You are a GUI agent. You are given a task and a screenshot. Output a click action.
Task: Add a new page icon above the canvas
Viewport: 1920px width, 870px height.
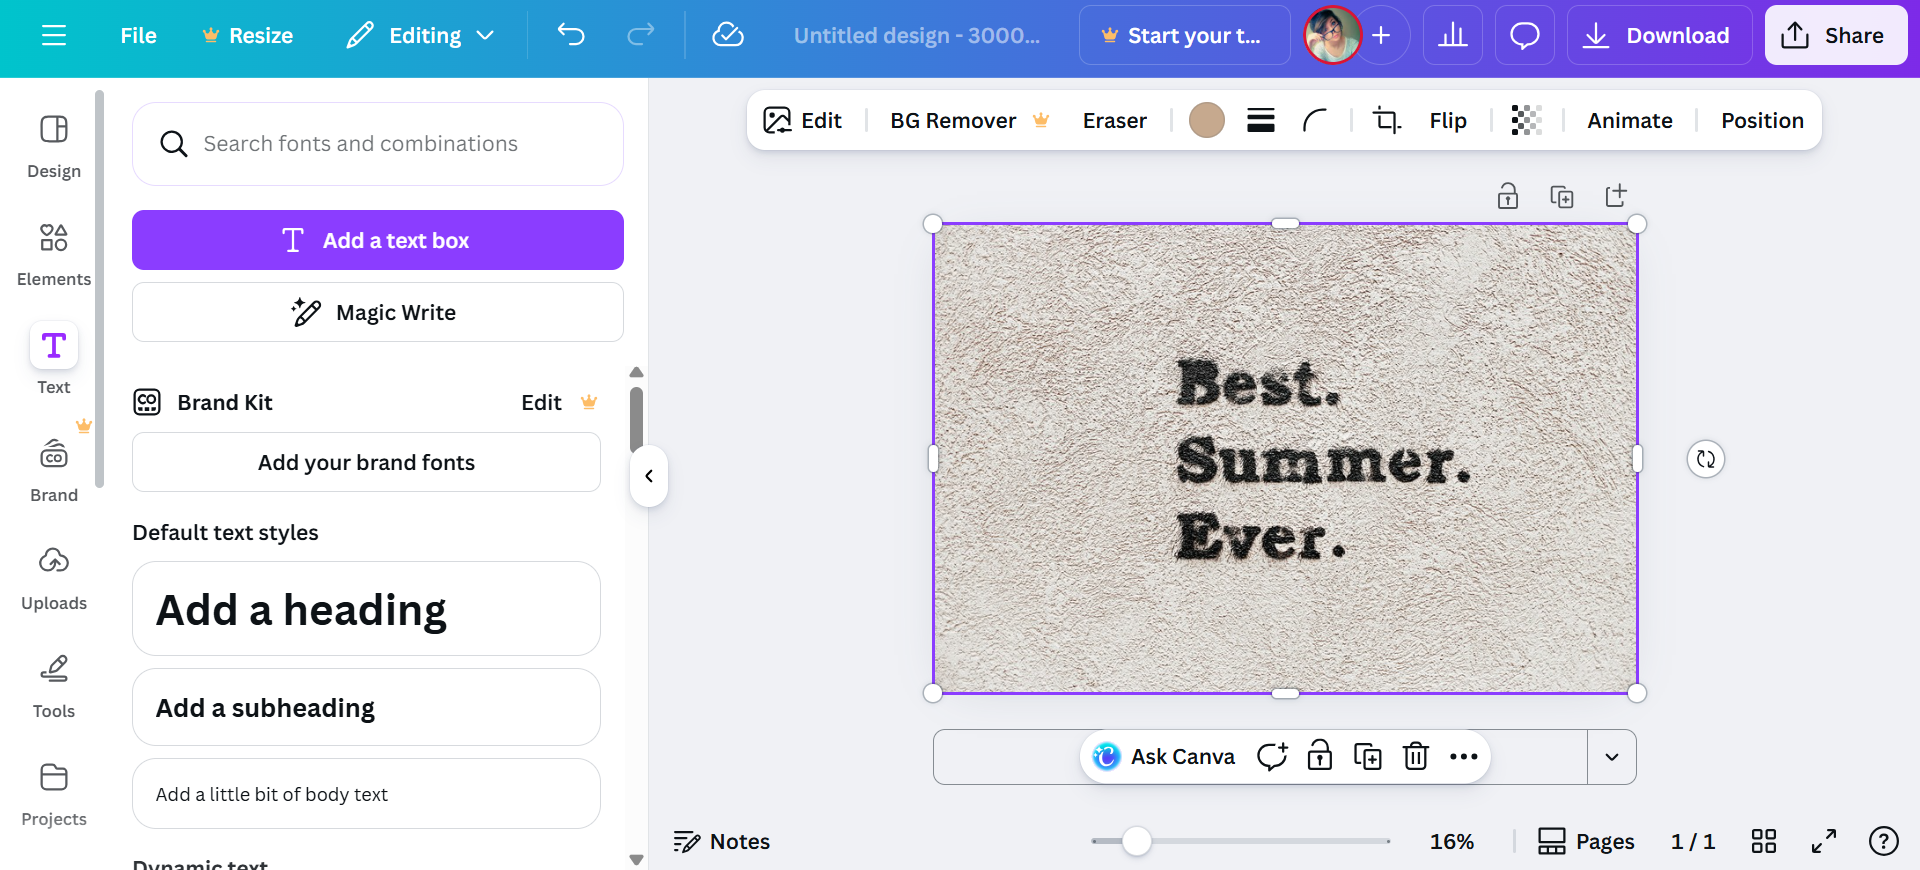click(1616, 196)
